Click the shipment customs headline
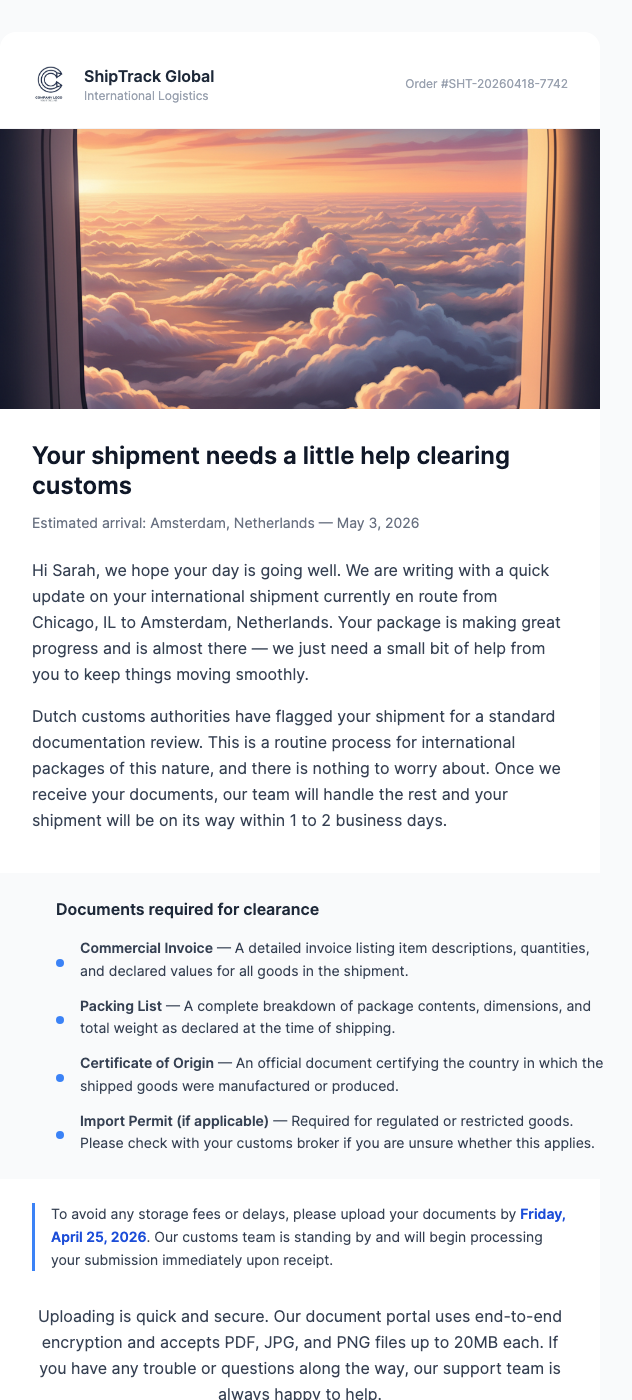The height and width of the screenshot is (1400, 632). tap(271, 471)
